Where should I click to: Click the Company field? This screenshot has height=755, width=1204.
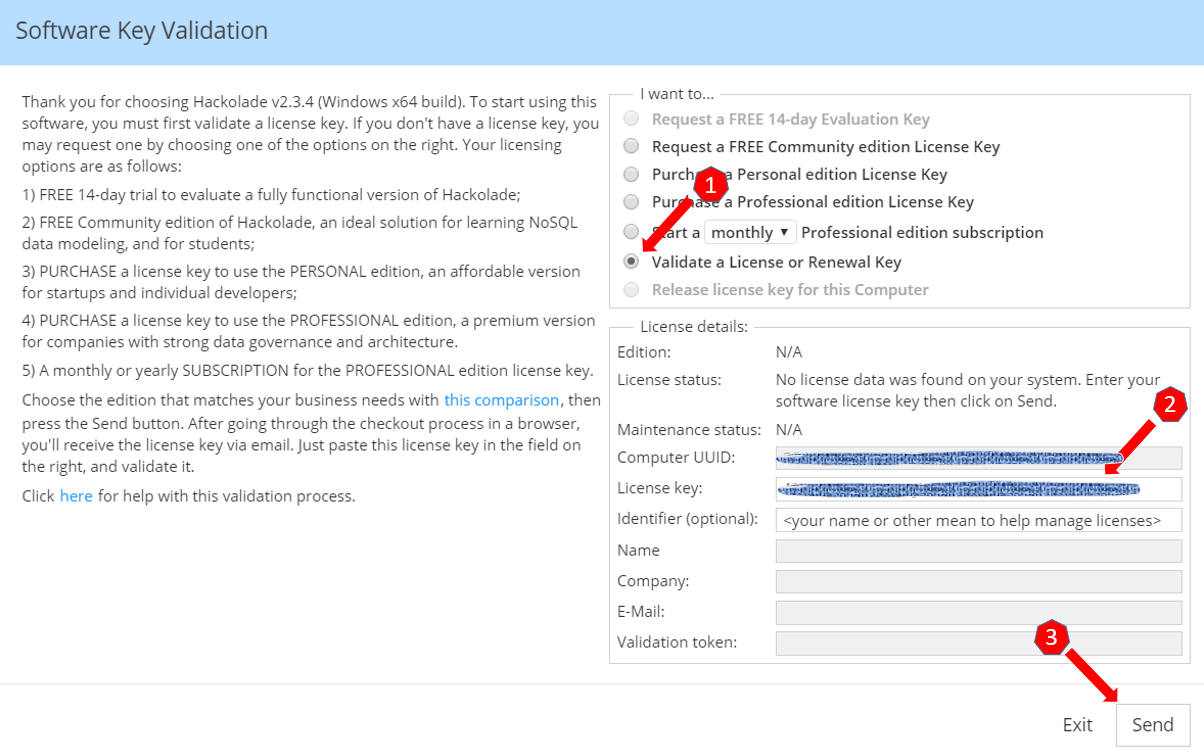(x=978, y=581)
